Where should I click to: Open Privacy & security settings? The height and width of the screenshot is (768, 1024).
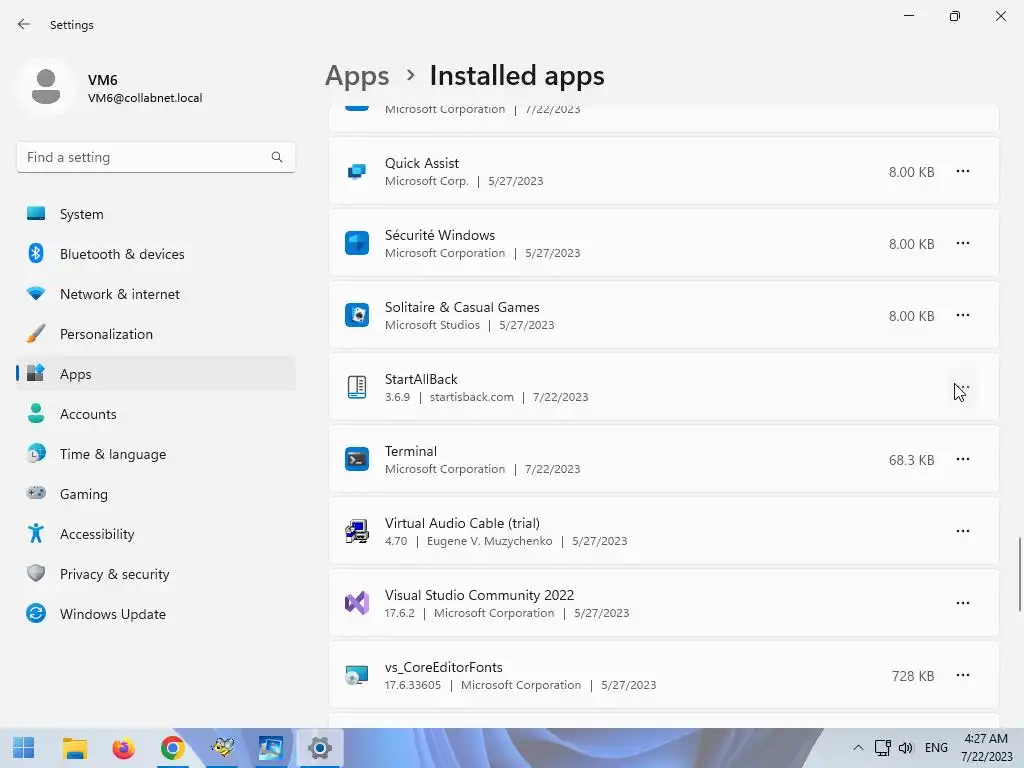[x=156, y=574]
